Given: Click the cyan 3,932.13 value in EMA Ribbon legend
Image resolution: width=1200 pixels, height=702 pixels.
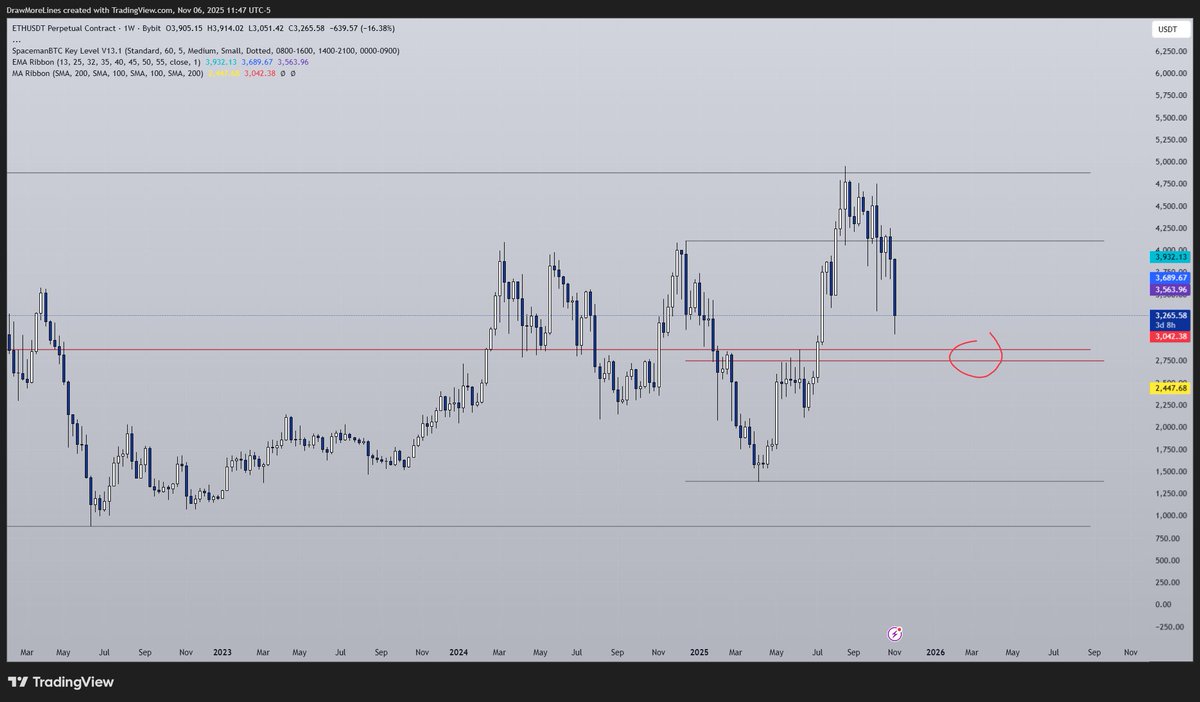Looking at the screenshot, I should 222,62.
